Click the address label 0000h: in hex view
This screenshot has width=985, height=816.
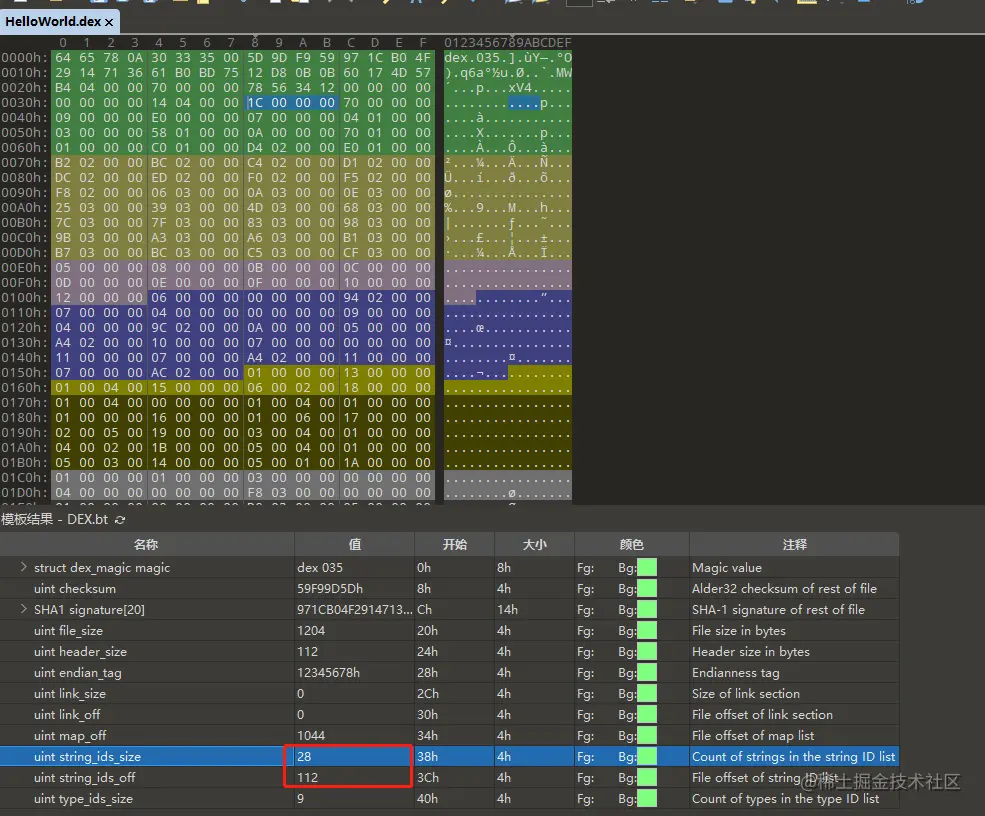coord(24,58)
